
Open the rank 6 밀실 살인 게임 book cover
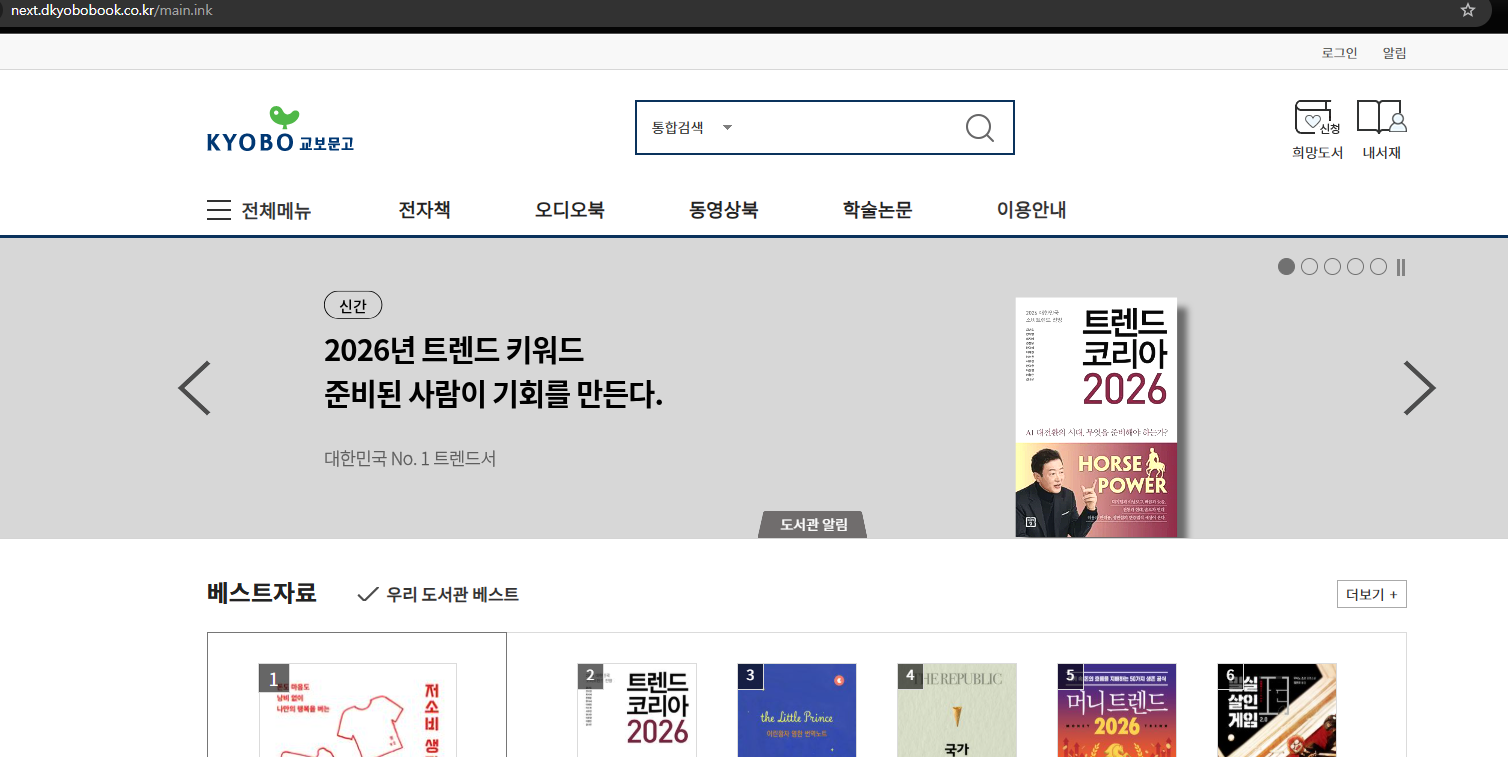[1277, 710]
